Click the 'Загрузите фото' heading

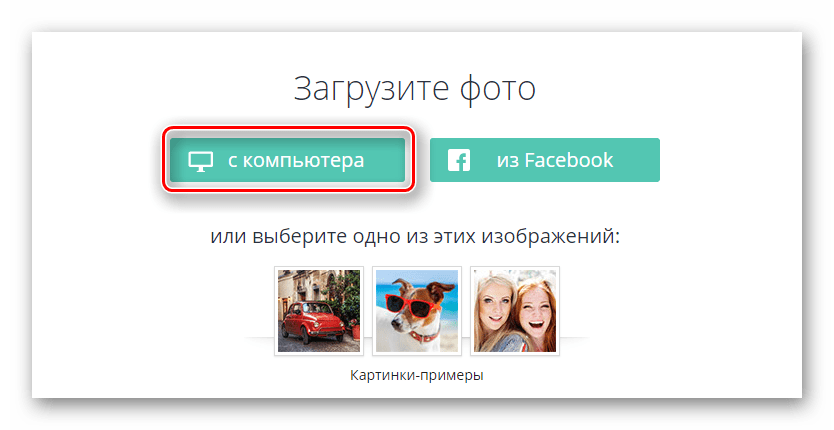415,89
